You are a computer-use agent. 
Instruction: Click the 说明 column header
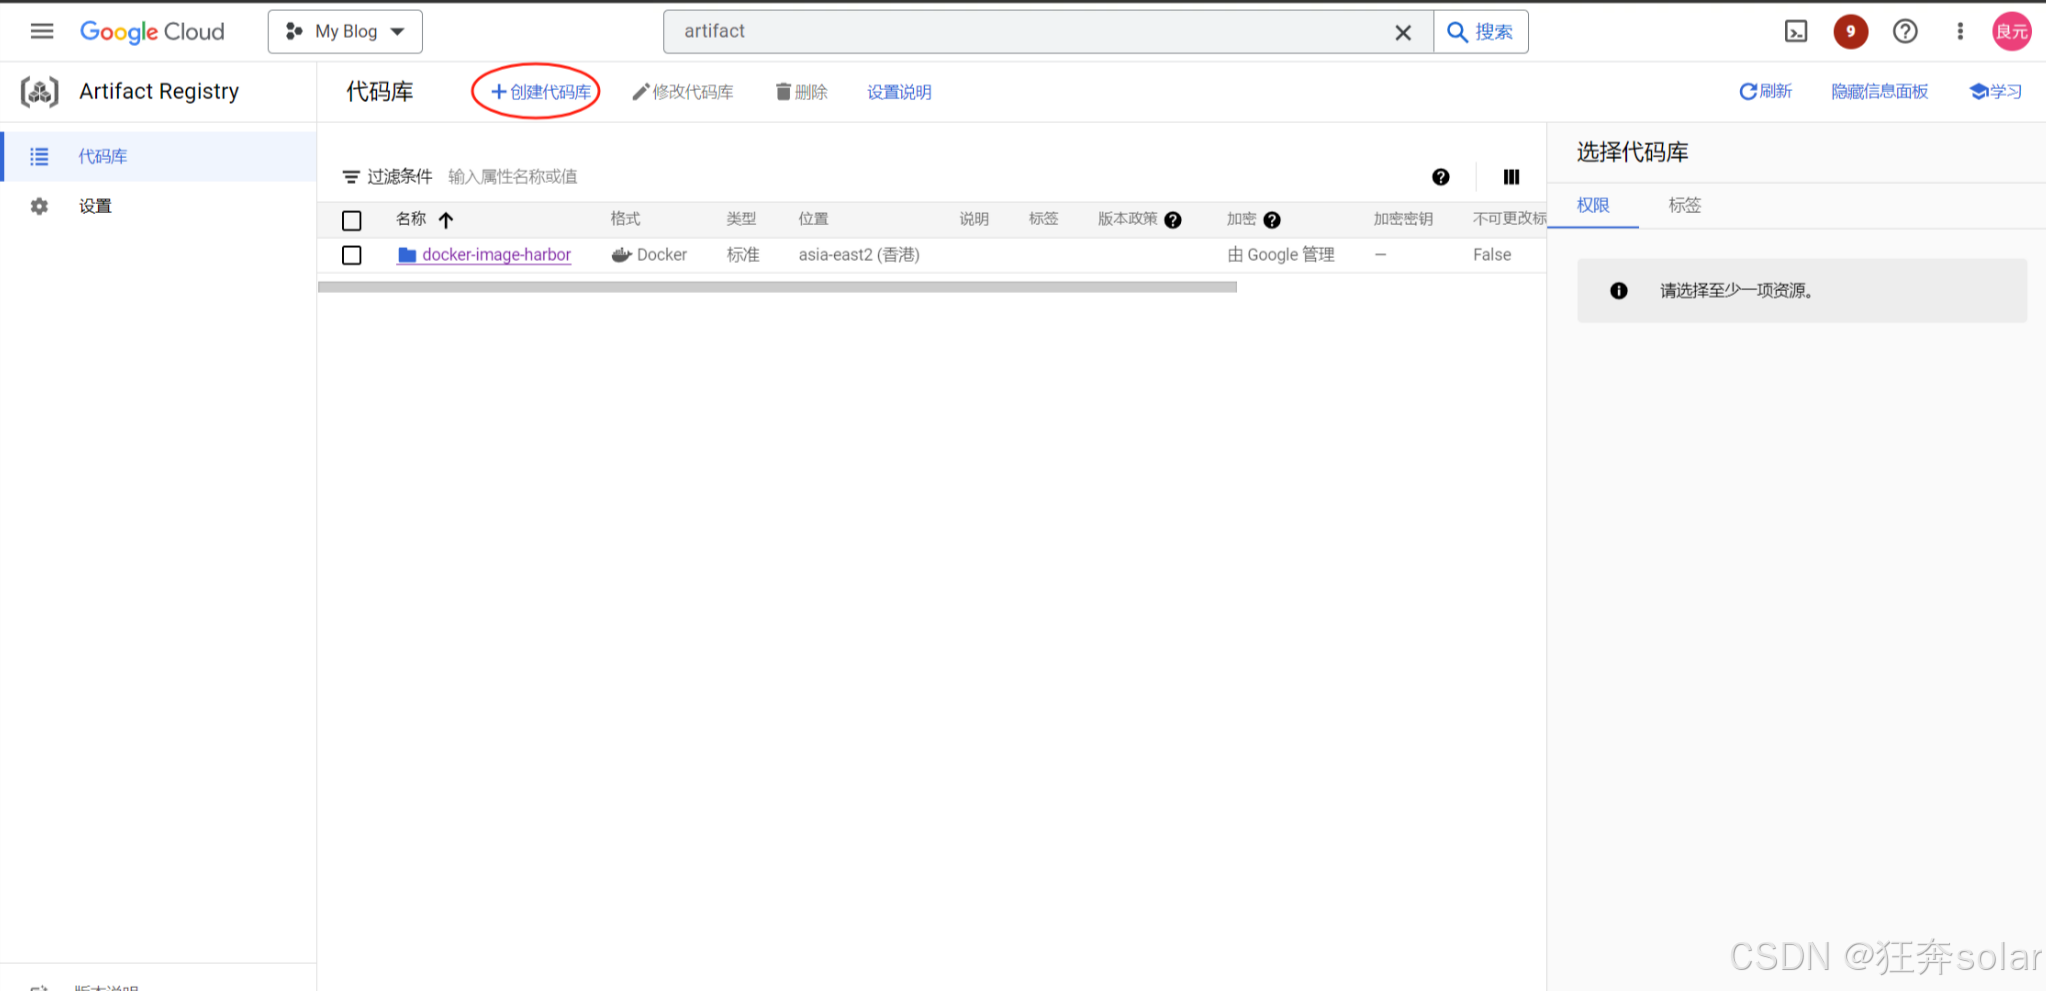point(974,219)
